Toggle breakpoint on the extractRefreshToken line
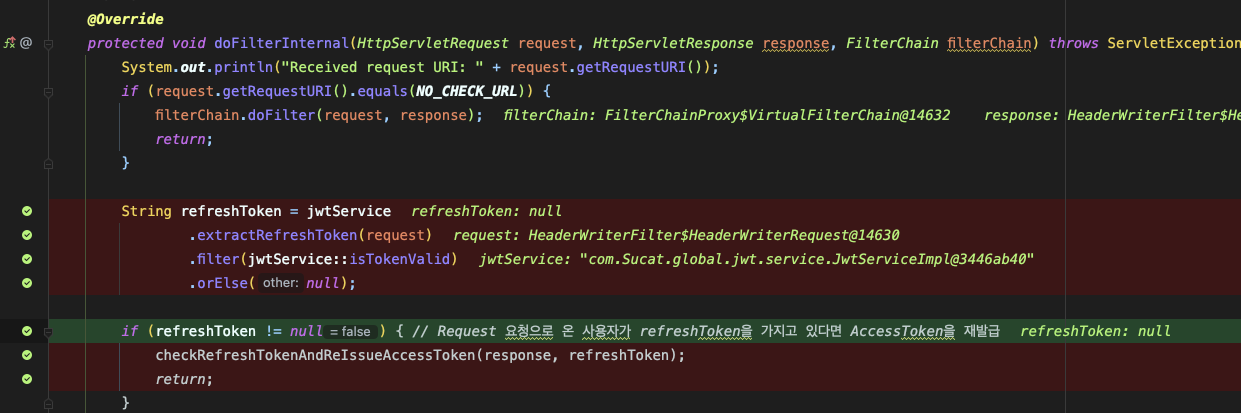1241x413 pixels. tap(27, 235)
